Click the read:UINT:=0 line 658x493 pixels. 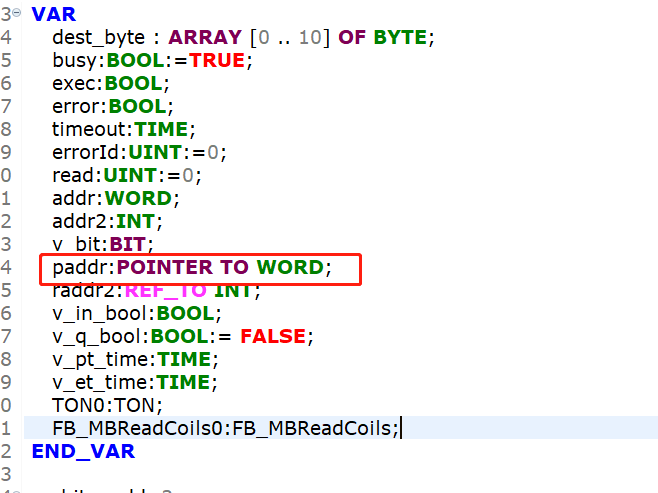click(x=127, y=175)
